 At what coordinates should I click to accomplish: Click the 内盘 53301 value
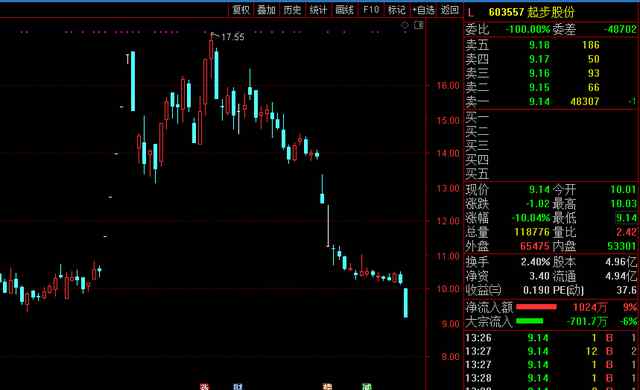tap(622, 246)
